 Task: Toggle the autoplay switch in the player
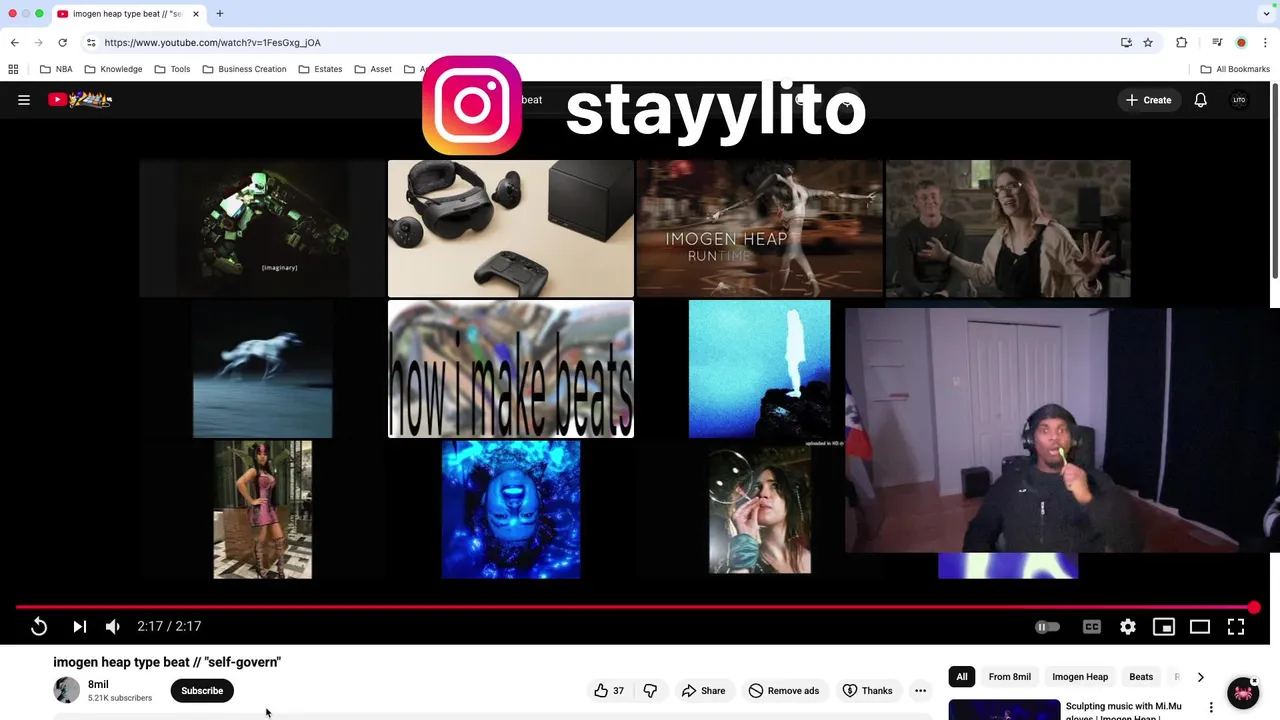pos(1047,627)
